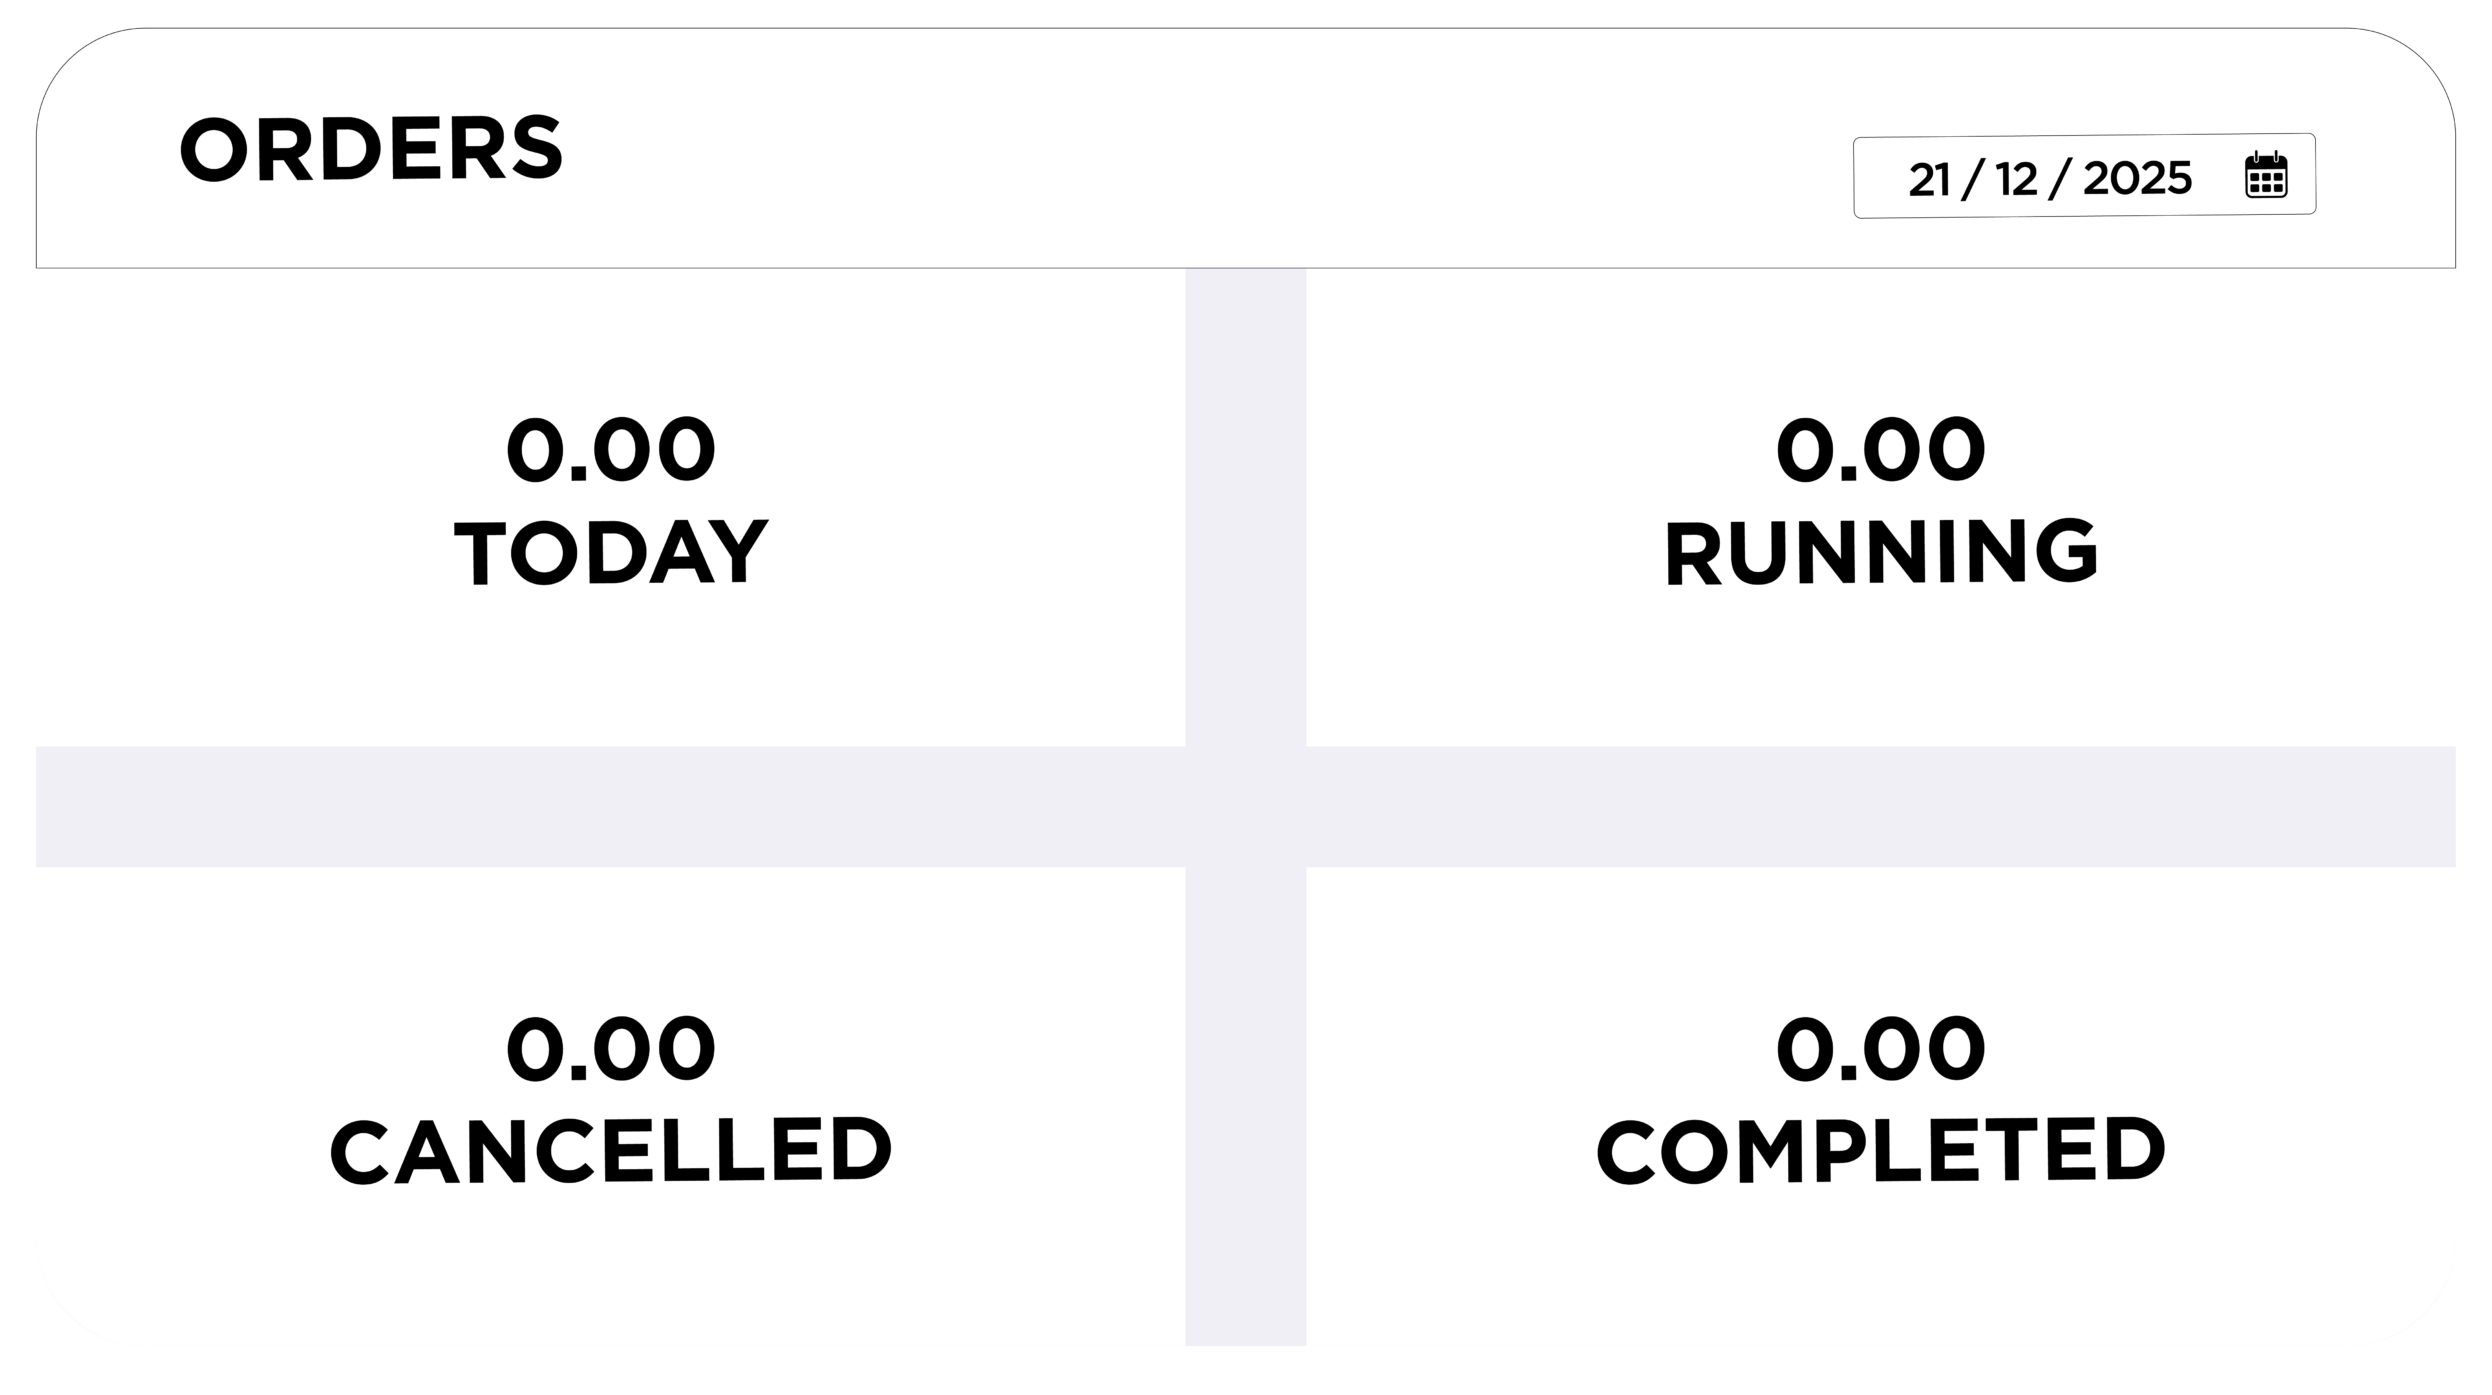Select the COMPLETED label
2492x1395 pixels.
1880,1151
